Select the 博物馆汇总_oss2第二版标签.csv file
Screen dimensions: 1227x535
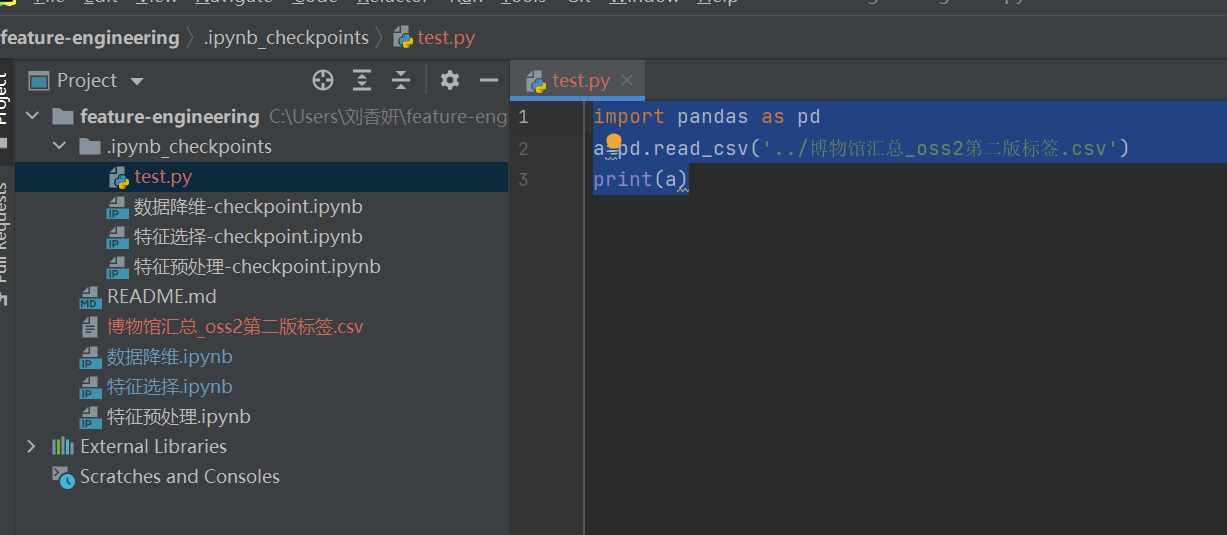pyautogui.click(x=234, y=326)
